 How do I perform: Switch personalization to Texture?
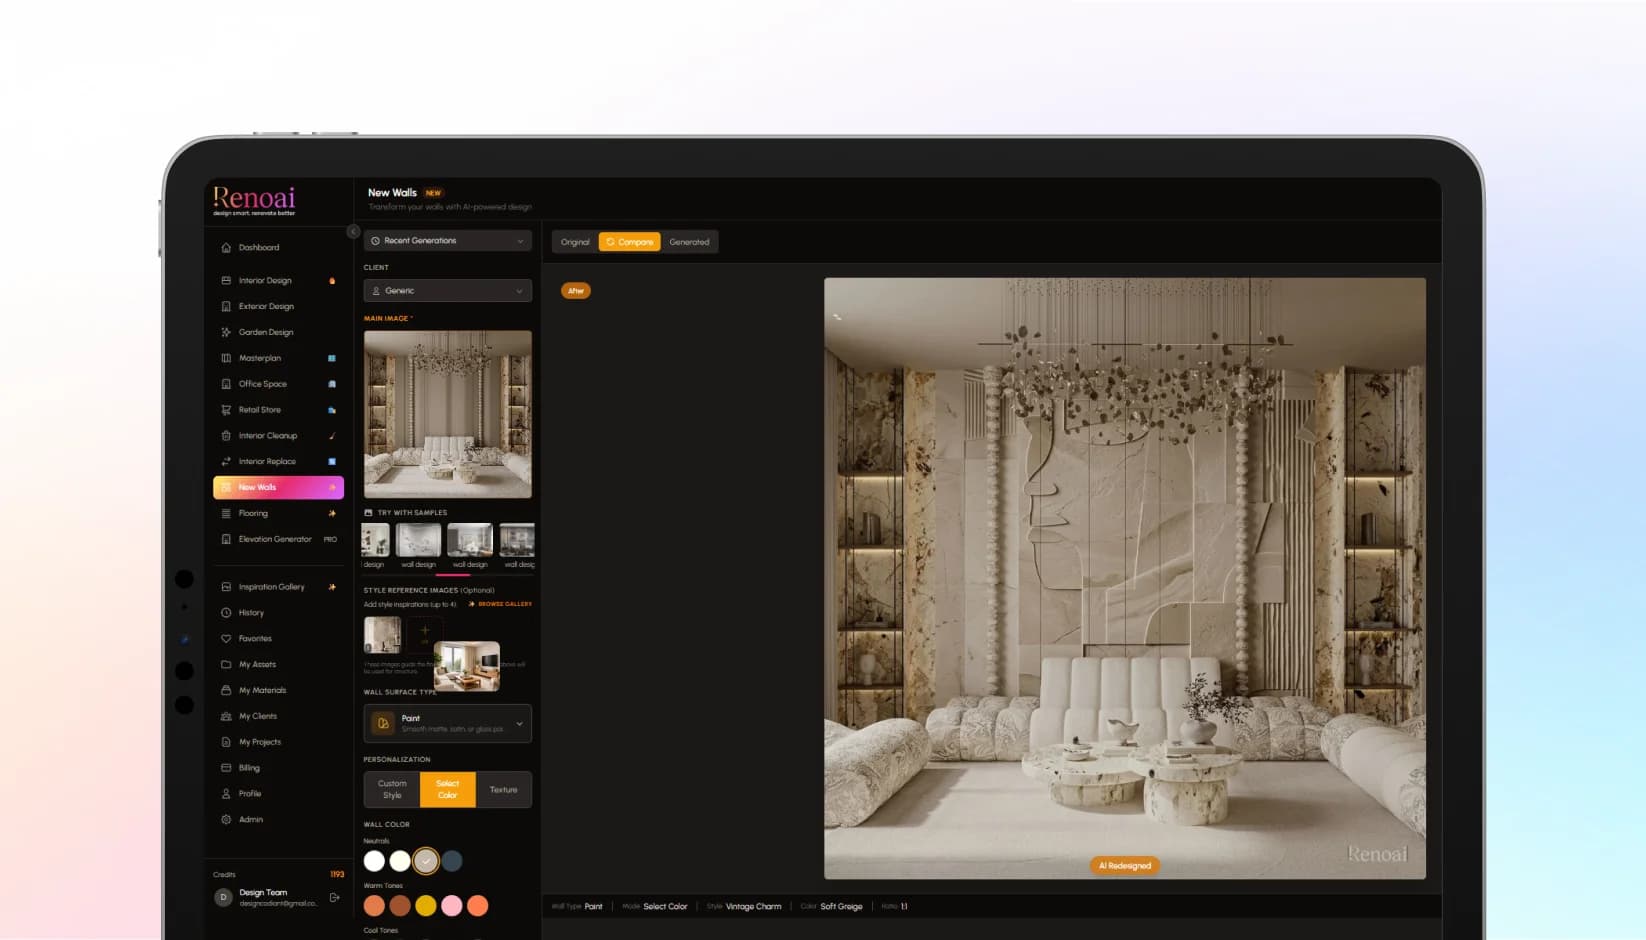(504, 789)
